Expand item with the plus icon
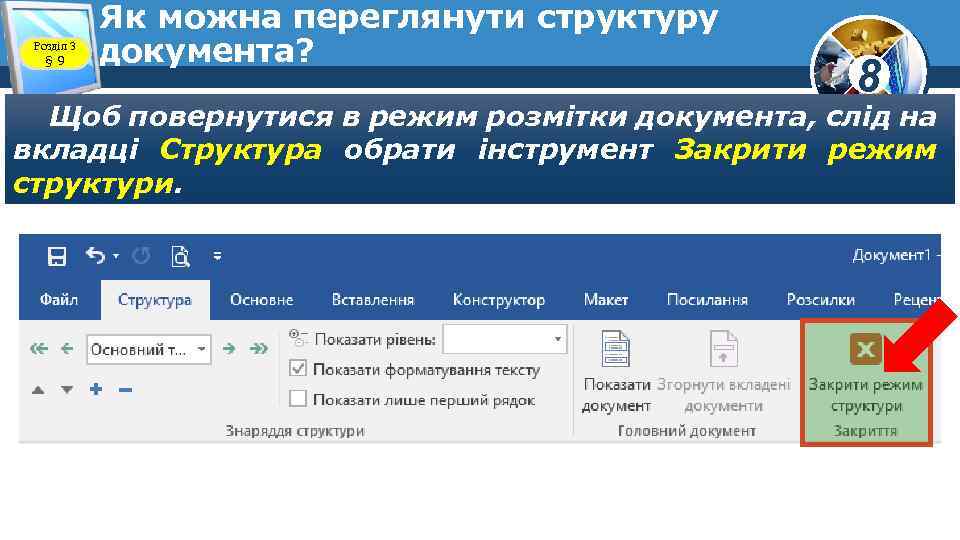The image size is (960, 540). pos(96,389)
